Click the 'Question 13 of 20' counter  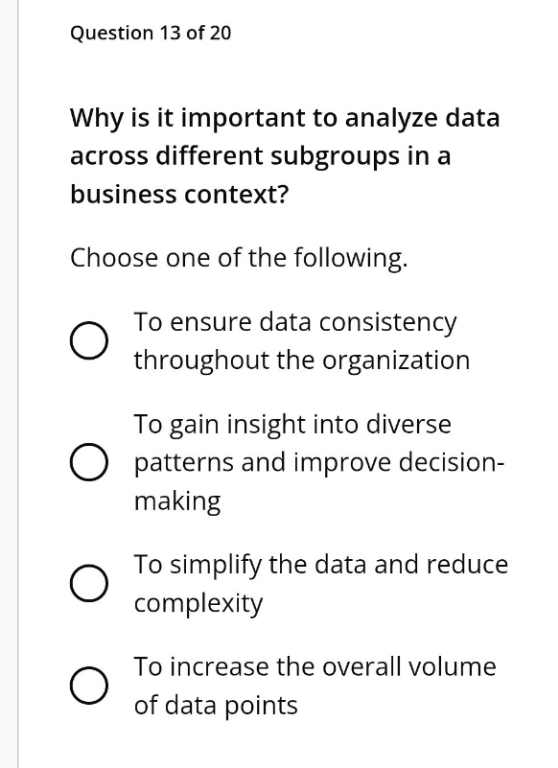tap(150, 33)
